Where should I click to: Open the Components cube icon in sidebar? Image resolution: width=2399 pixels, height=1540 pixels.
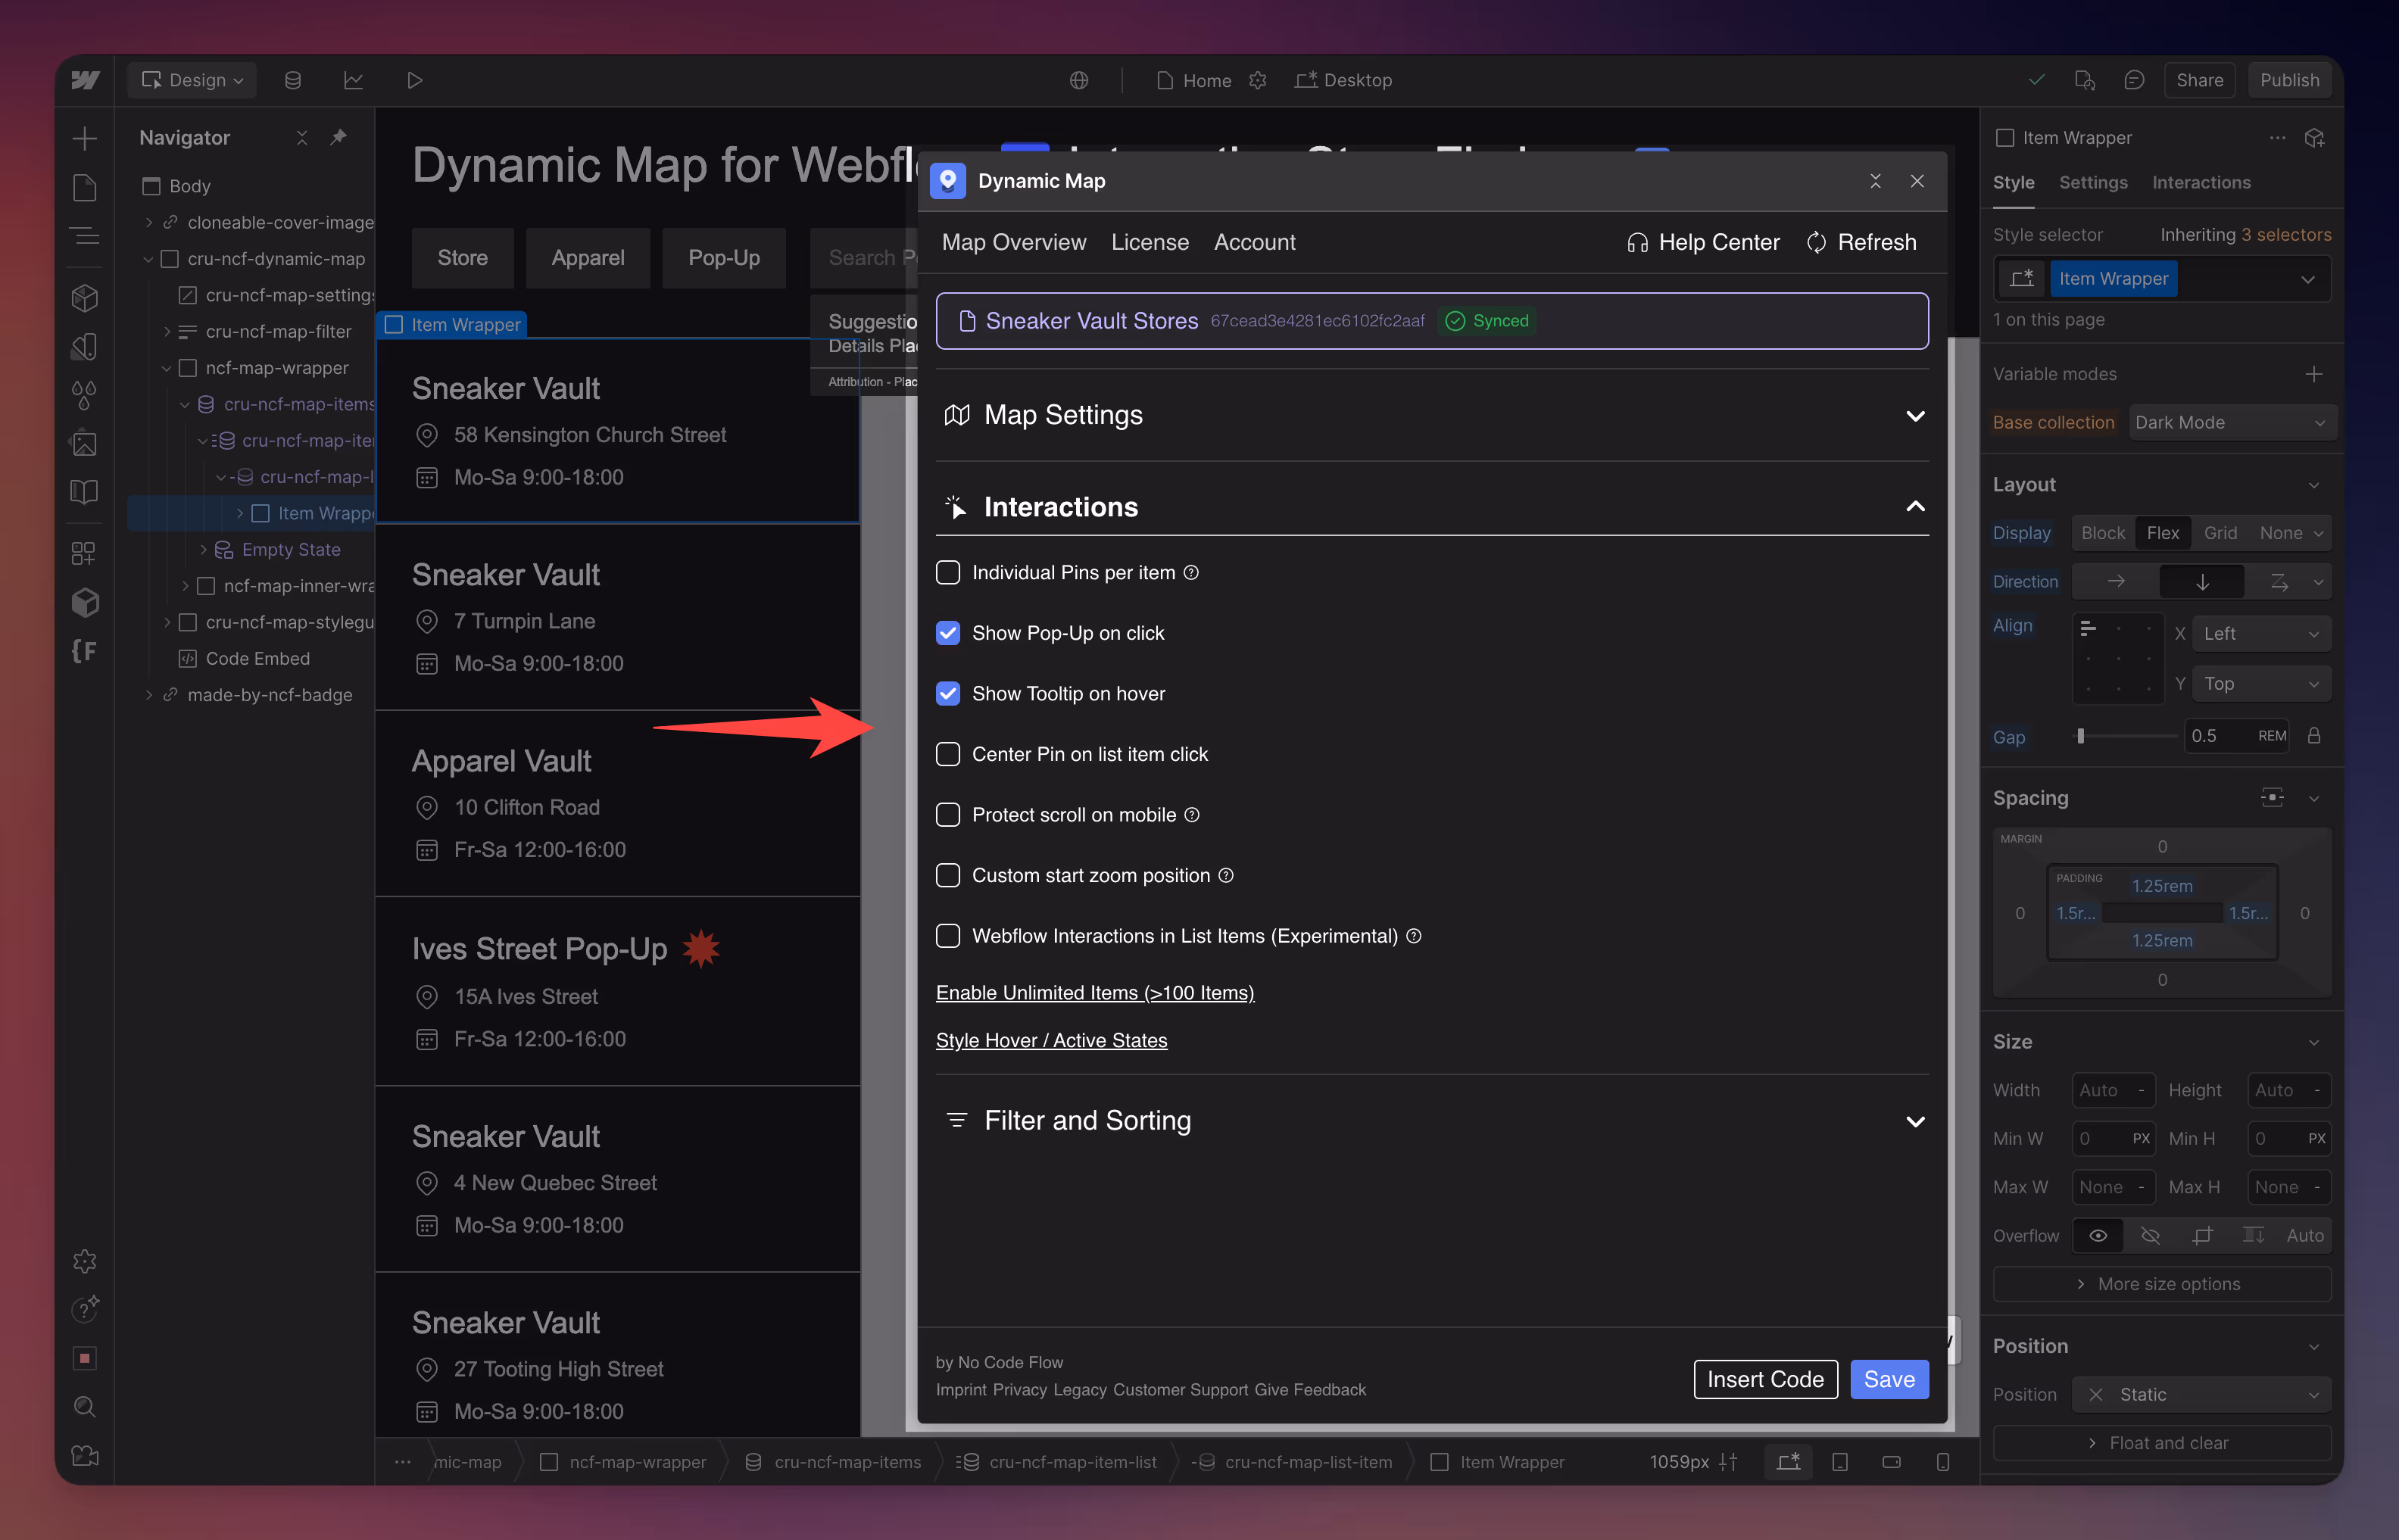[x=85, y=297]
